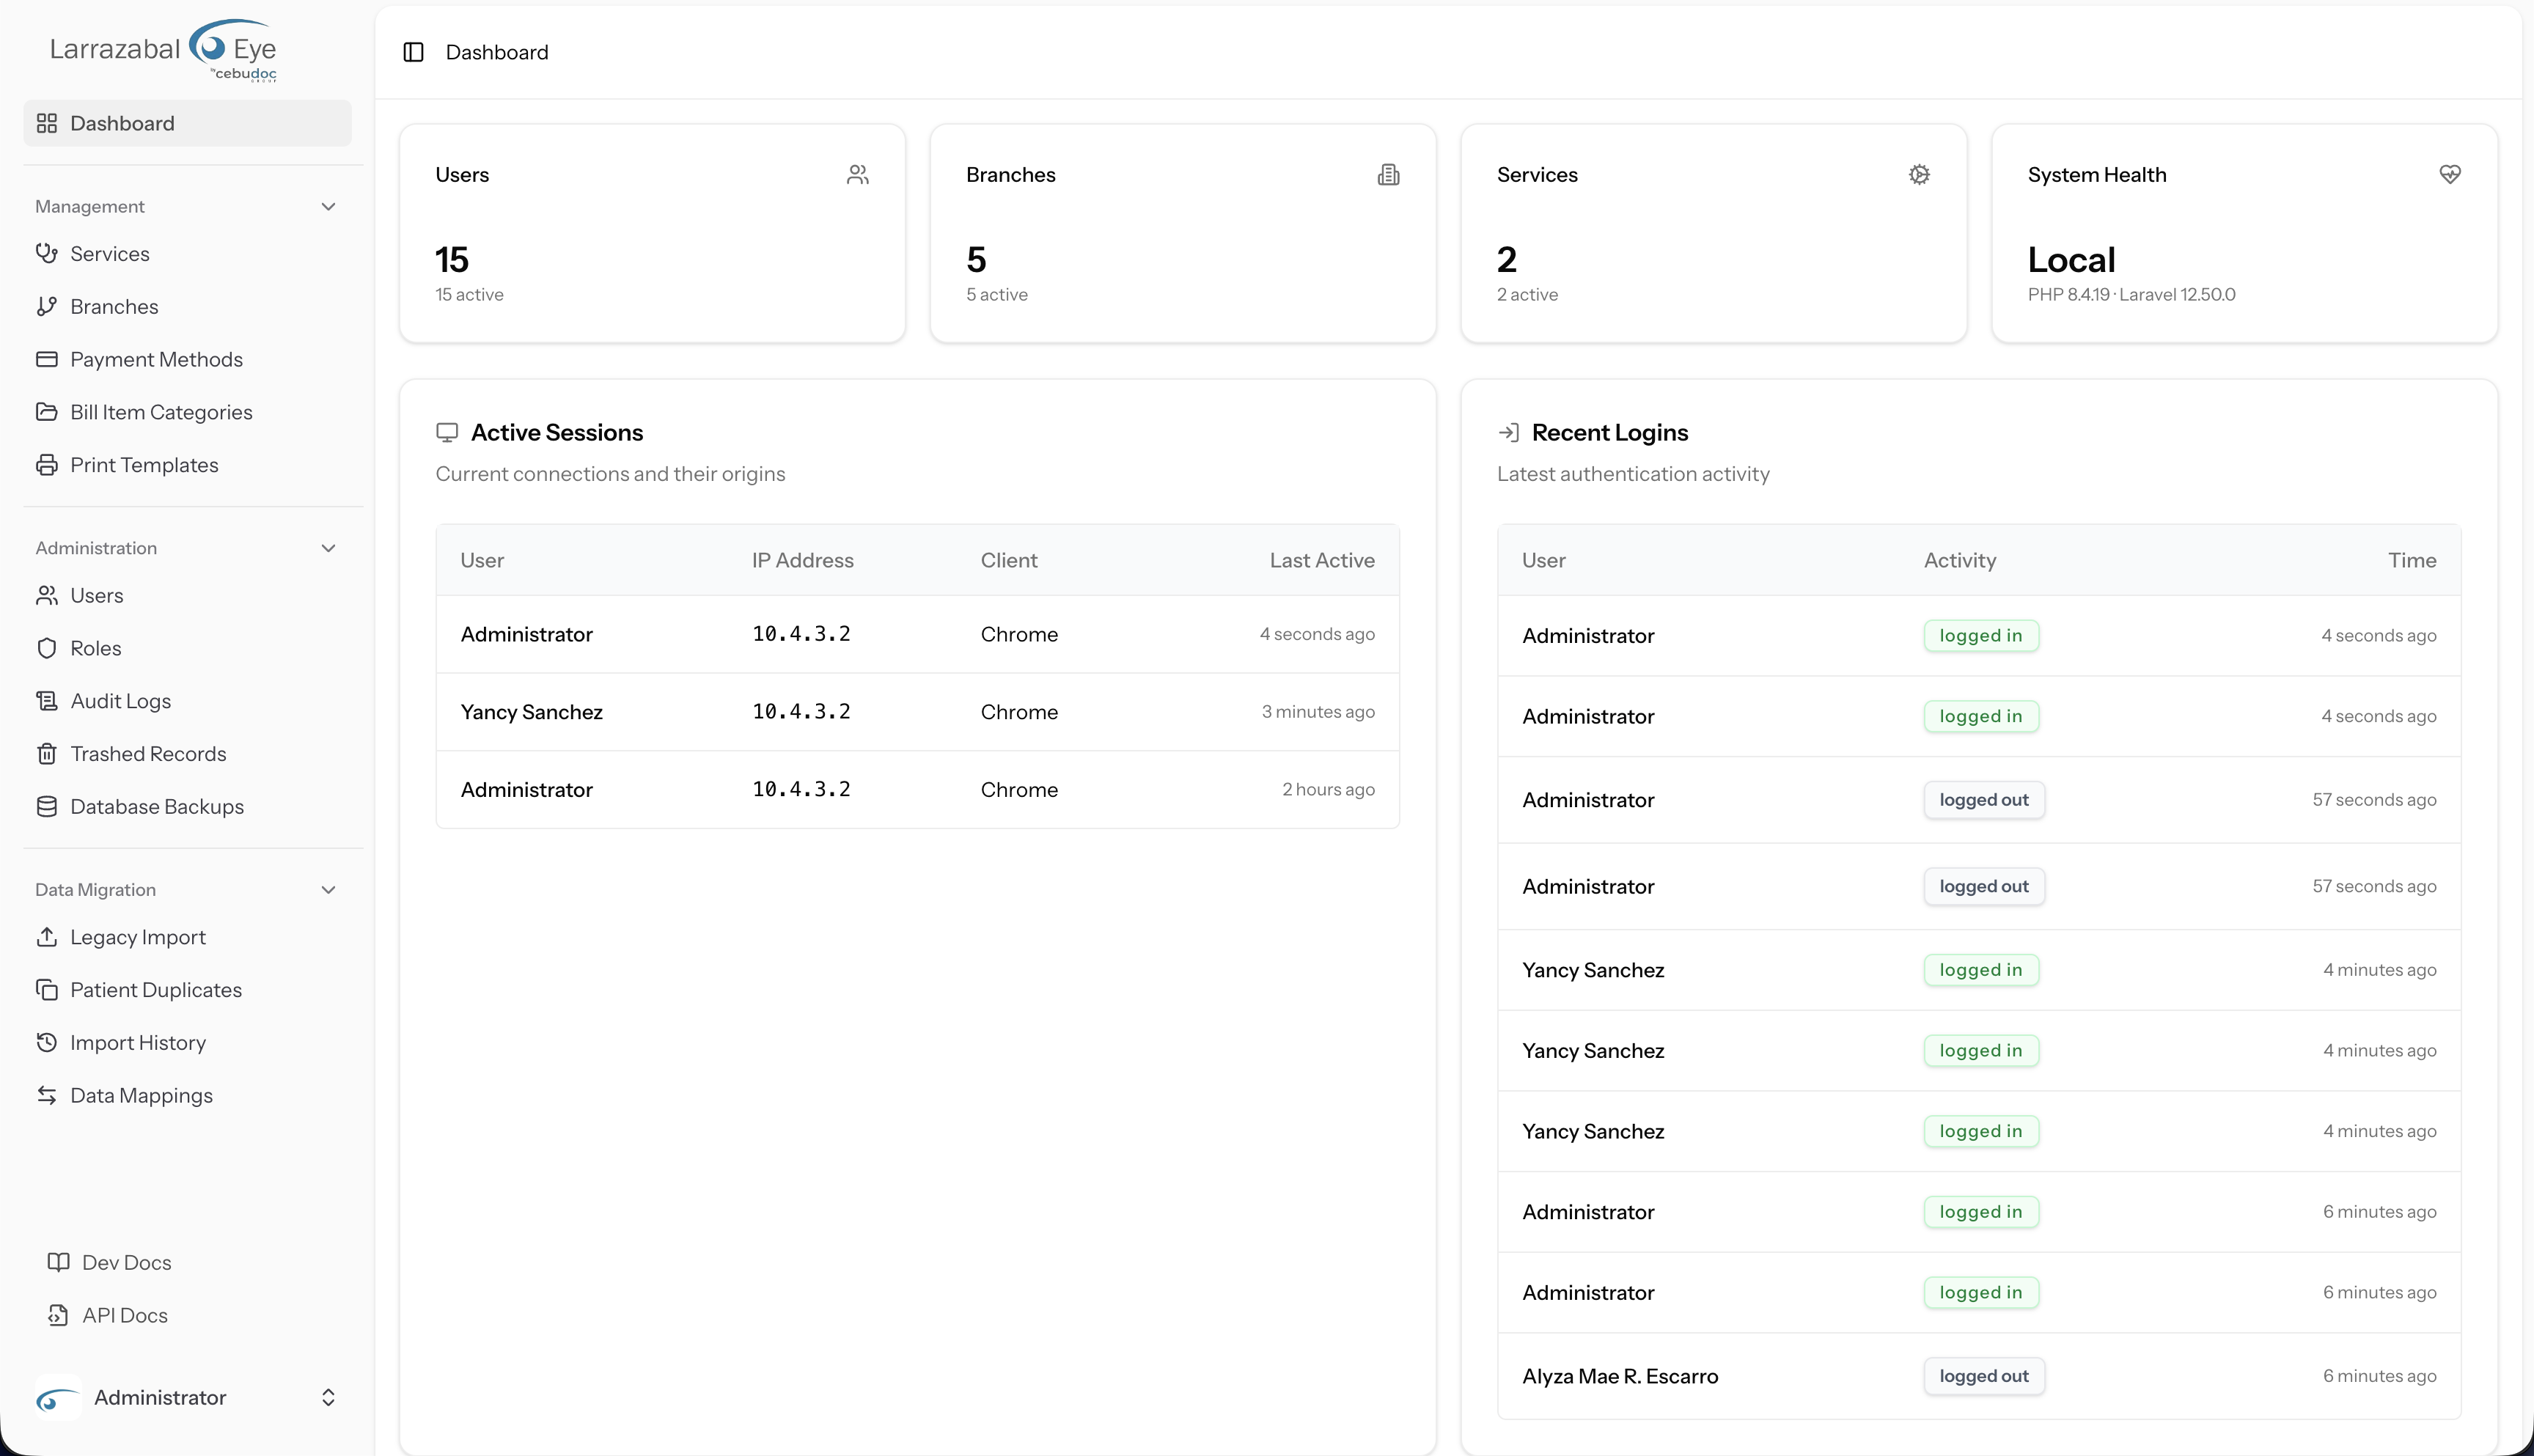Click the Patient Duplicates copy icon
This screenshot has height=1456, width=2534.
click(47, 990)
